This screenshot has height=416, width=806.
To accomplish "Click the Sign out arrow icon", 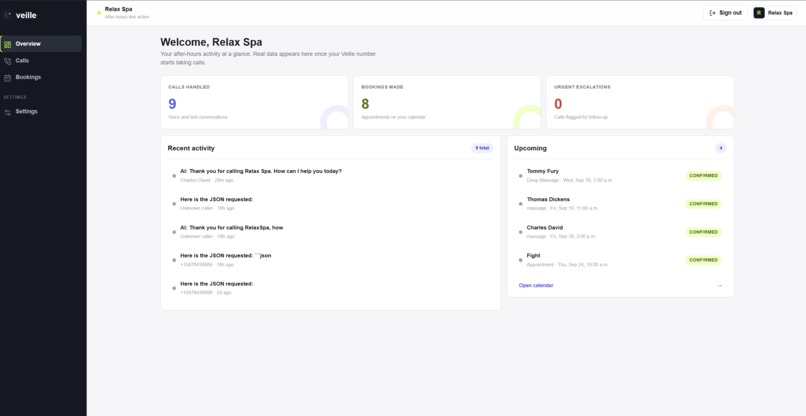I will click(x=712, y=13).
